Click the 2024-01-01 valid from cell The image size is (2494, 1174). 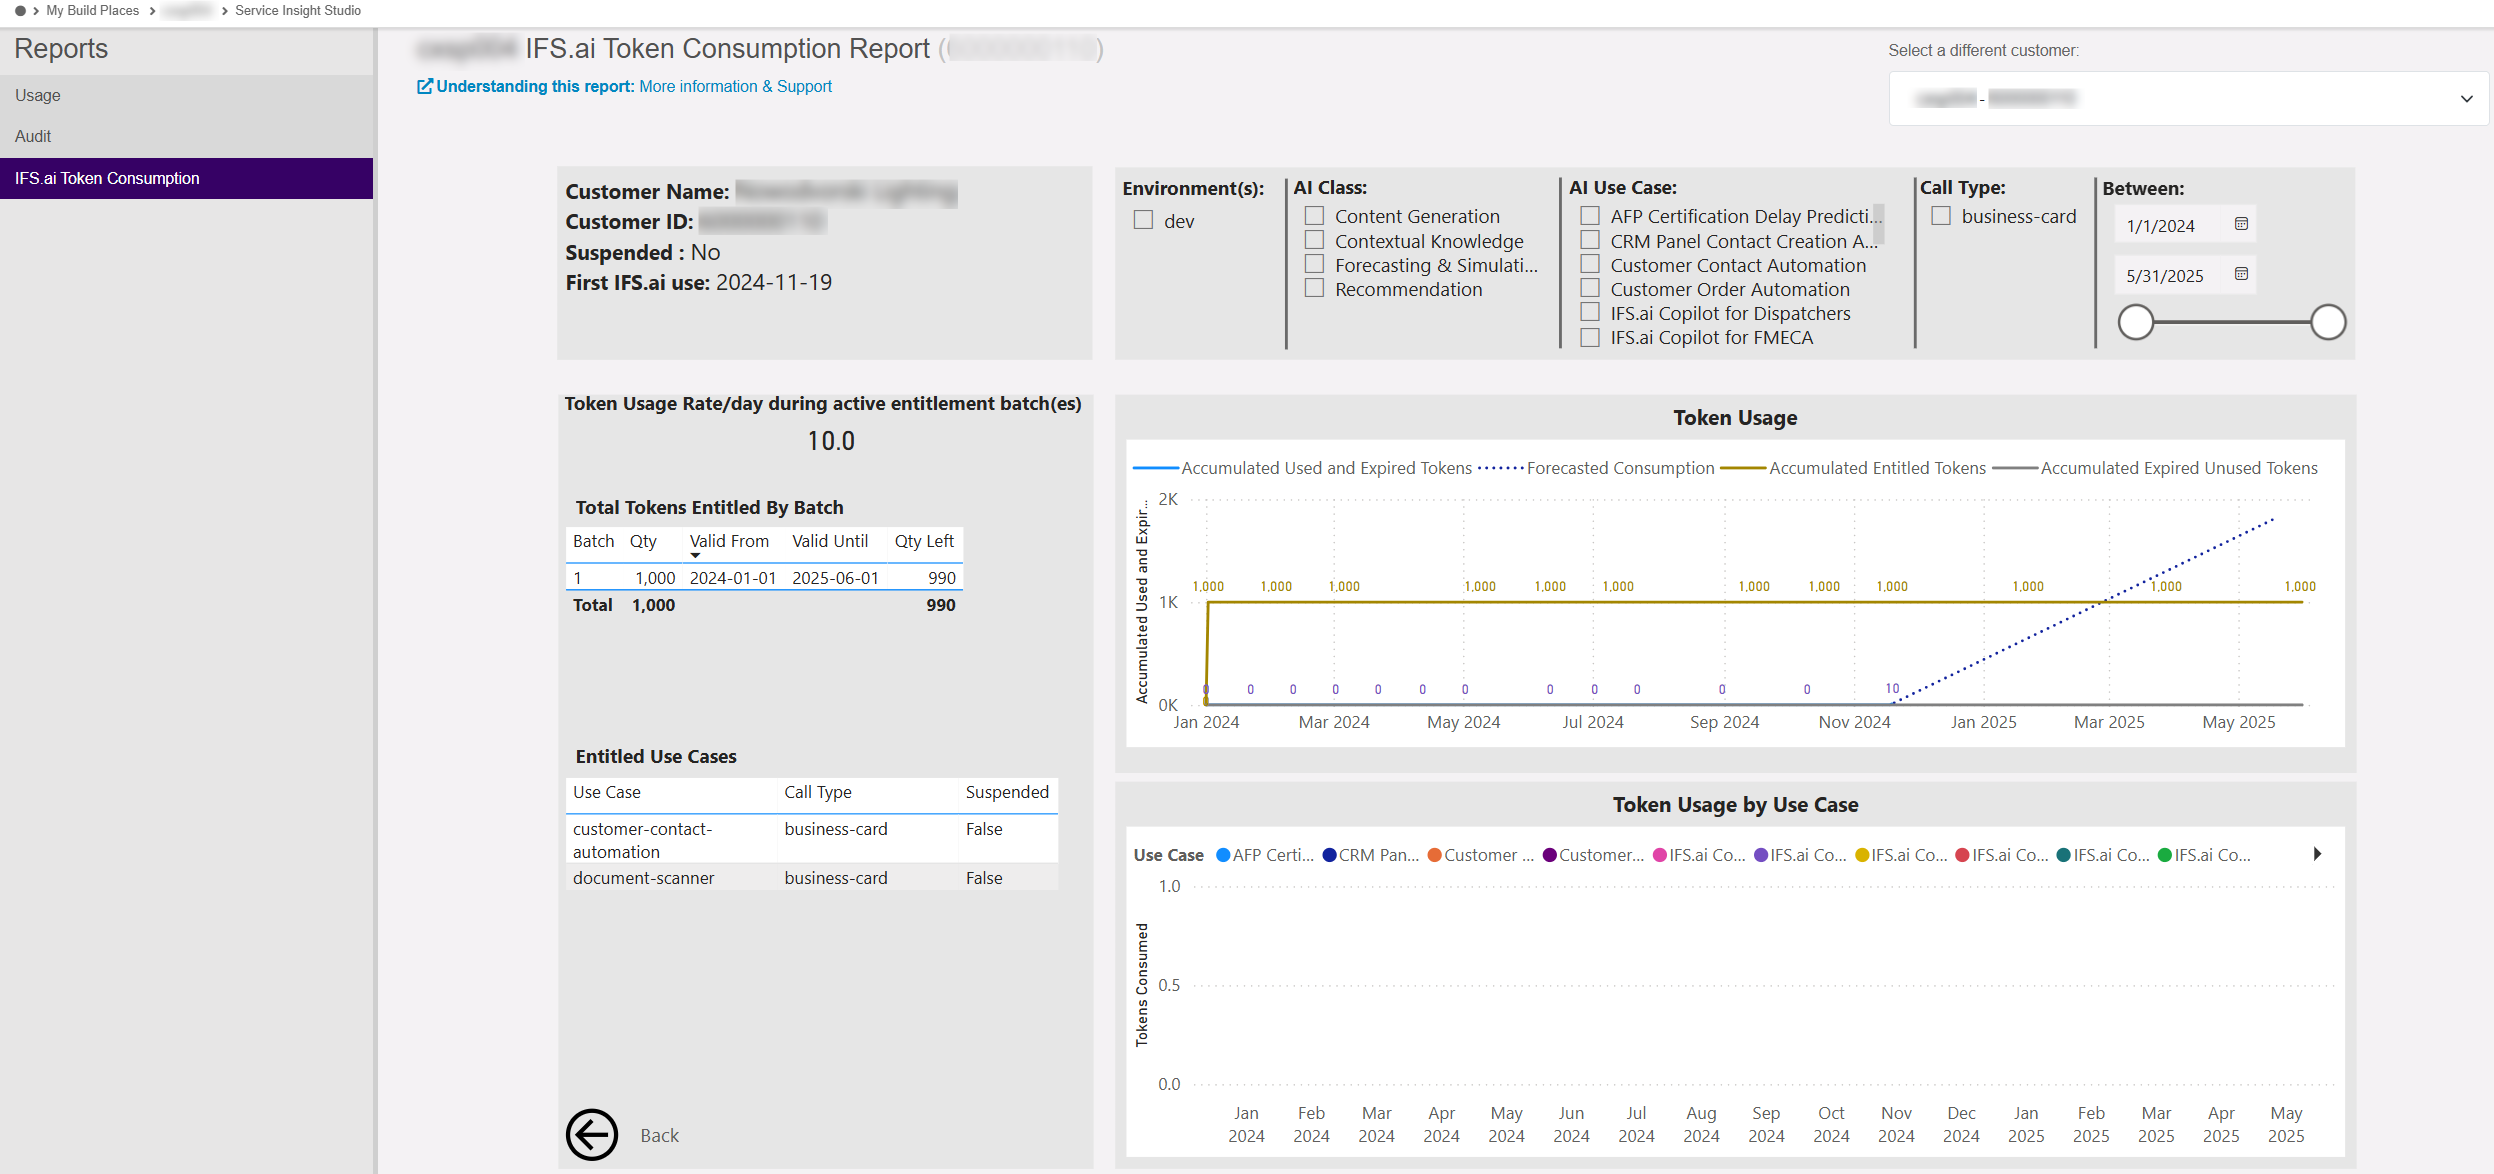pos(733,578)
